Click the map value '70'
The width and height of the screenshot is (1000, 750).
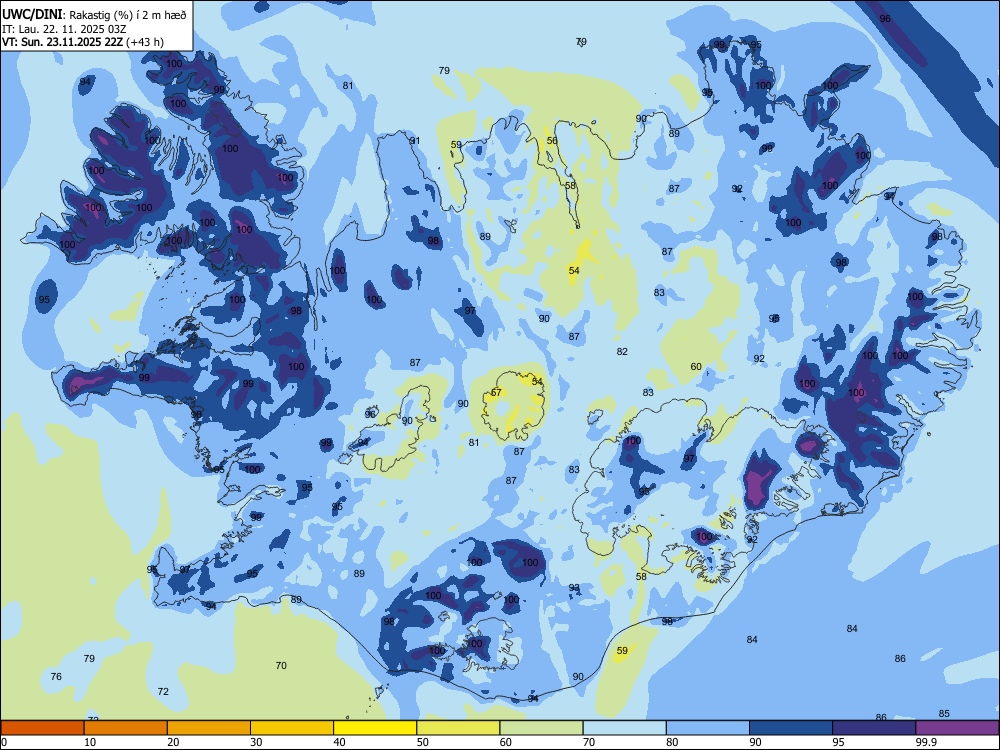[x=281, y=666]
